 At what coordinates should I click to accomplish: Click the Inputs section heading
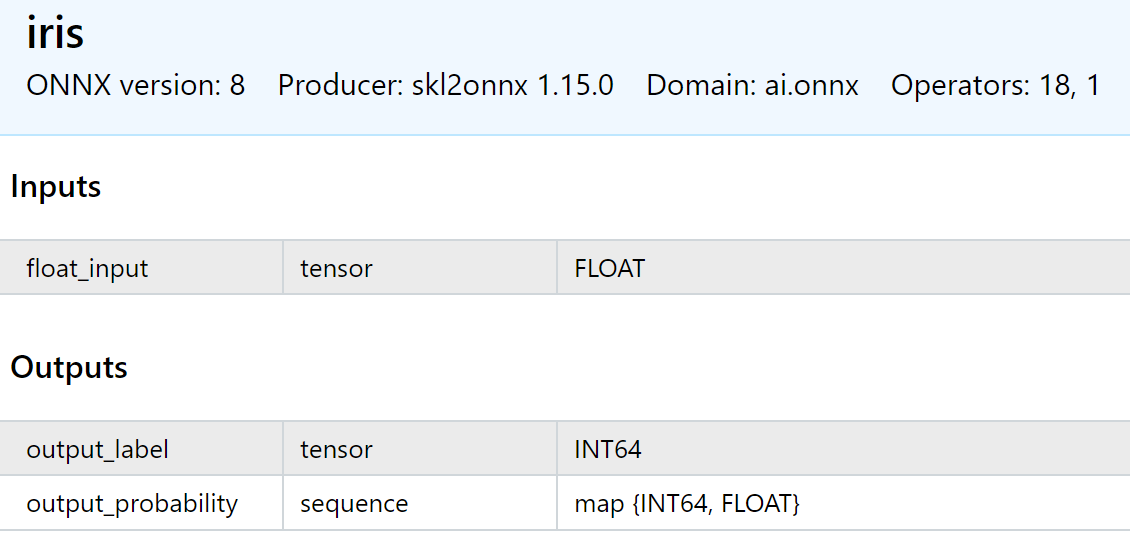coord(55,187)
